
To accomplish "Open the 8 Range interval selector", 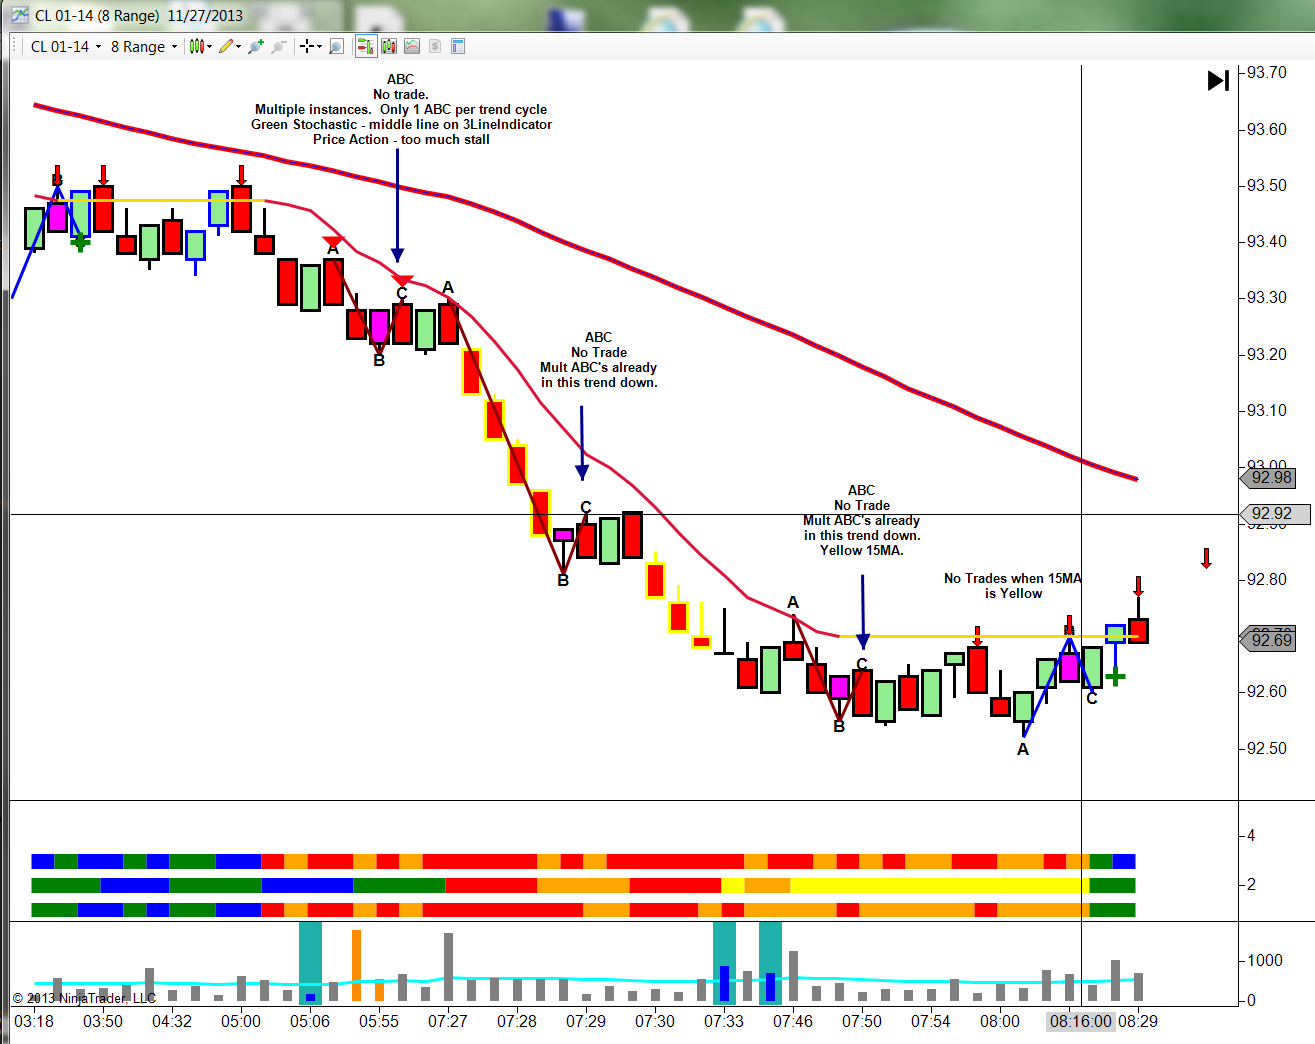I will point(144,46).
